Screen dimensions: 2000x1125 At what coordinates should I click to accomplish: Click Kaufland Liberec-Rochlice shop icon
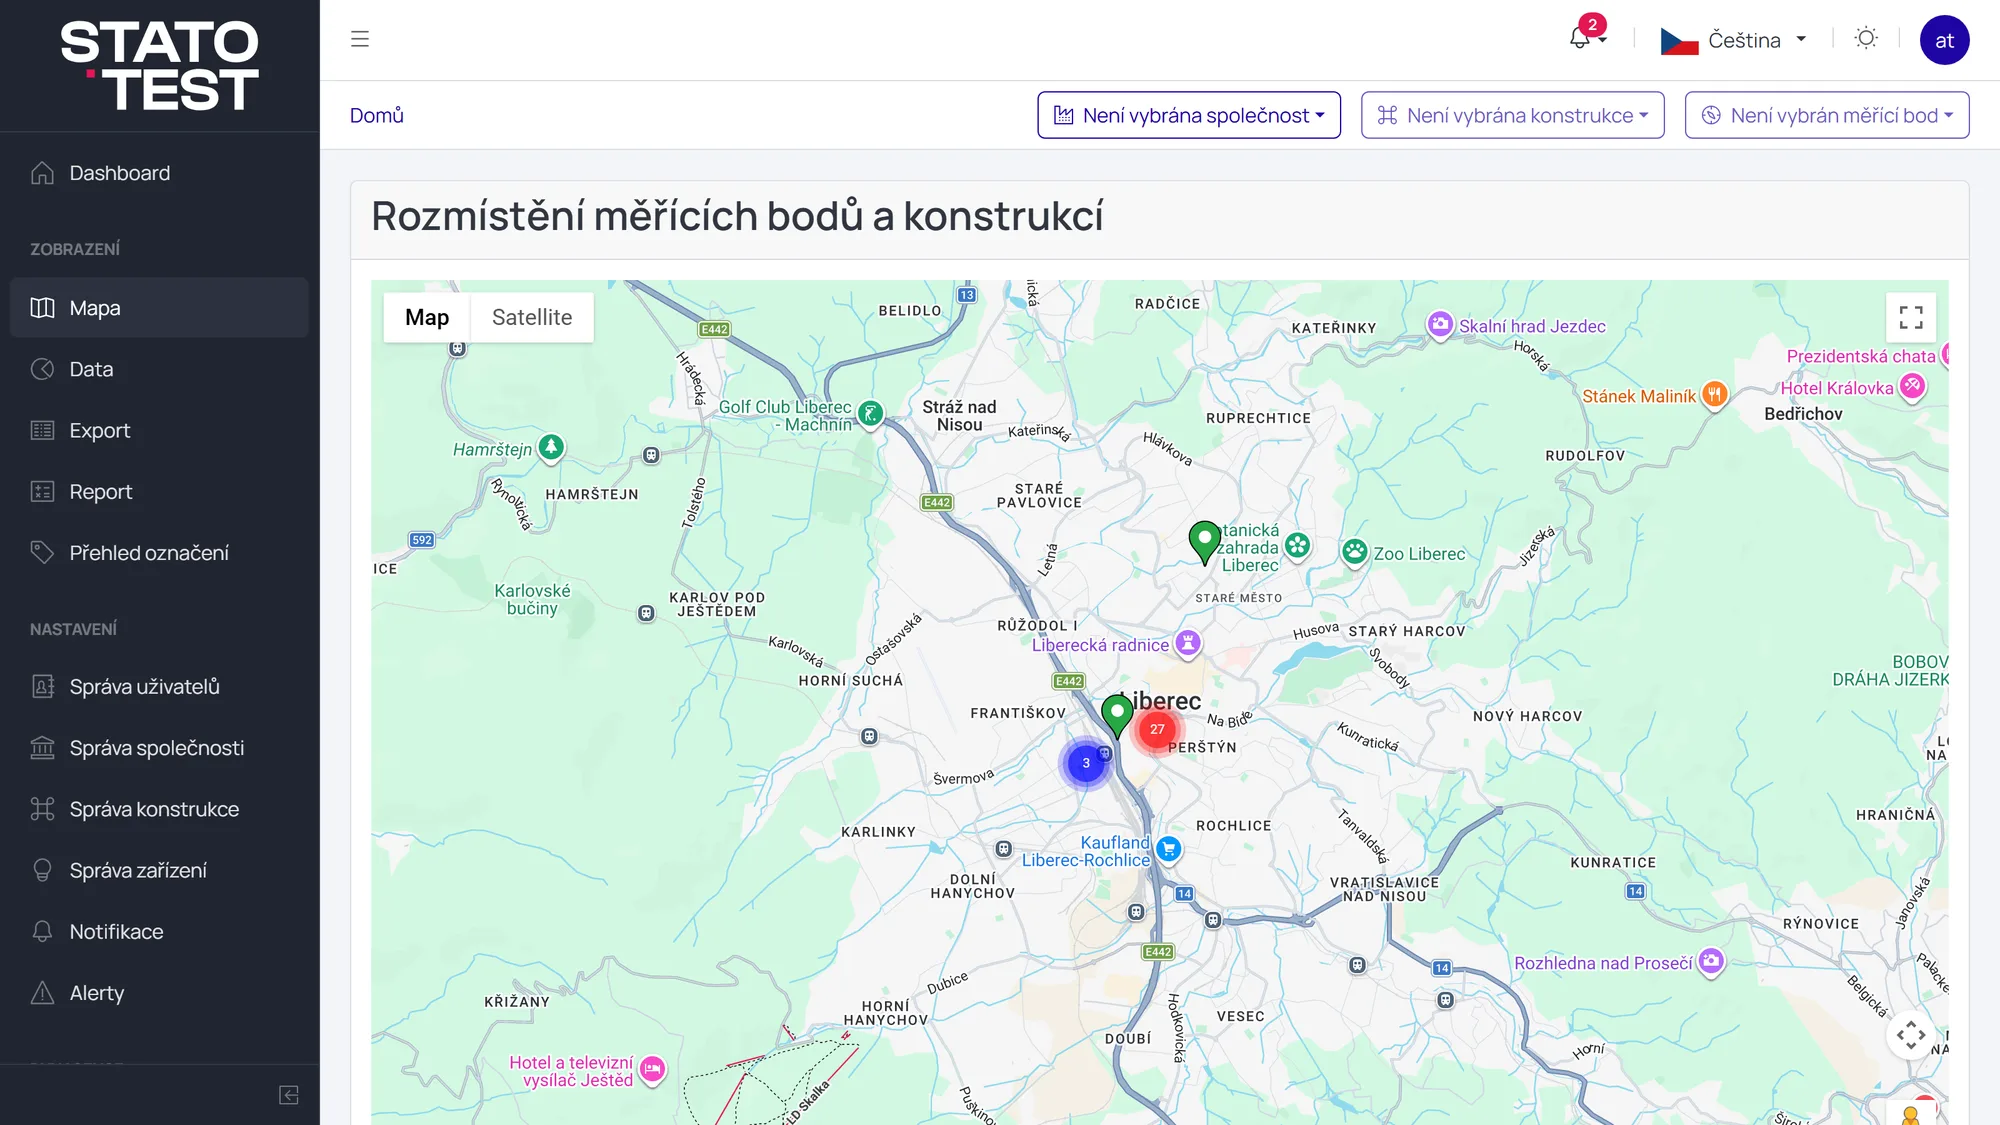coord(1169,849)
